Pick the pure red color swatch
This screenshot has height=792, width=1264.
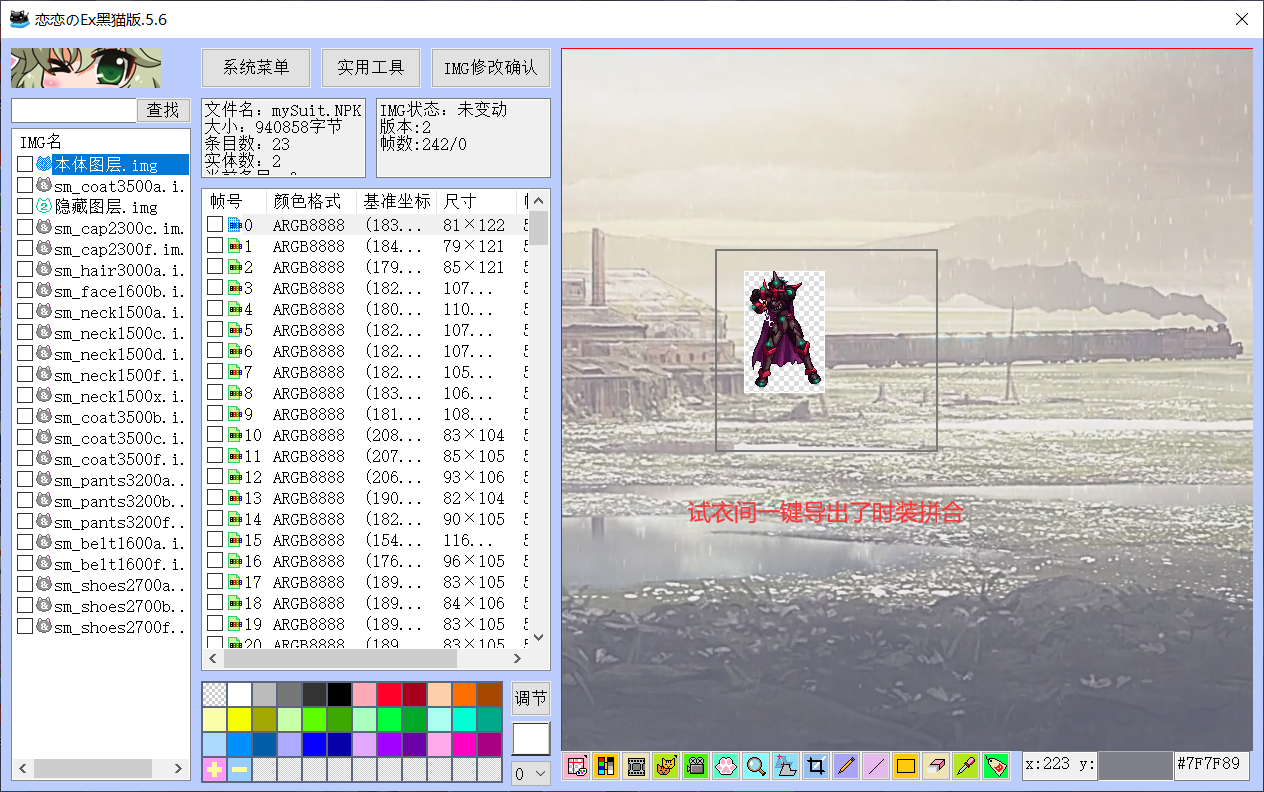(389, 695)
